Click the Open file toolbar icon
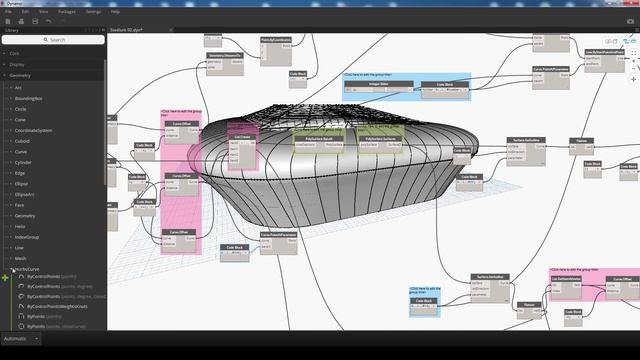The height and width of the screenshot is (360, 640). pyautogui.click(x=21, y=21)
